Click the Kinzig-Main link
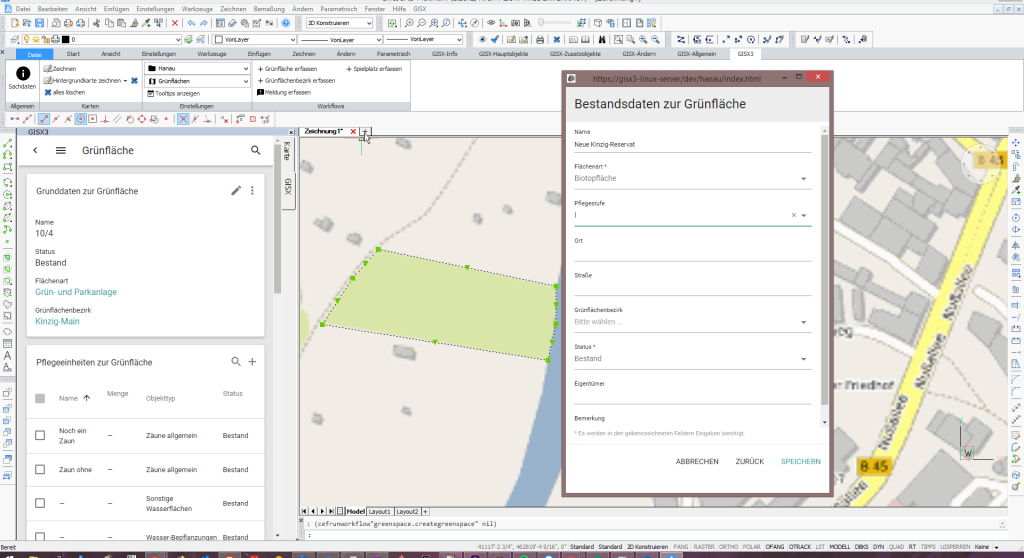Viewport: 1024px width, 558px height. [x=57, y=321]
